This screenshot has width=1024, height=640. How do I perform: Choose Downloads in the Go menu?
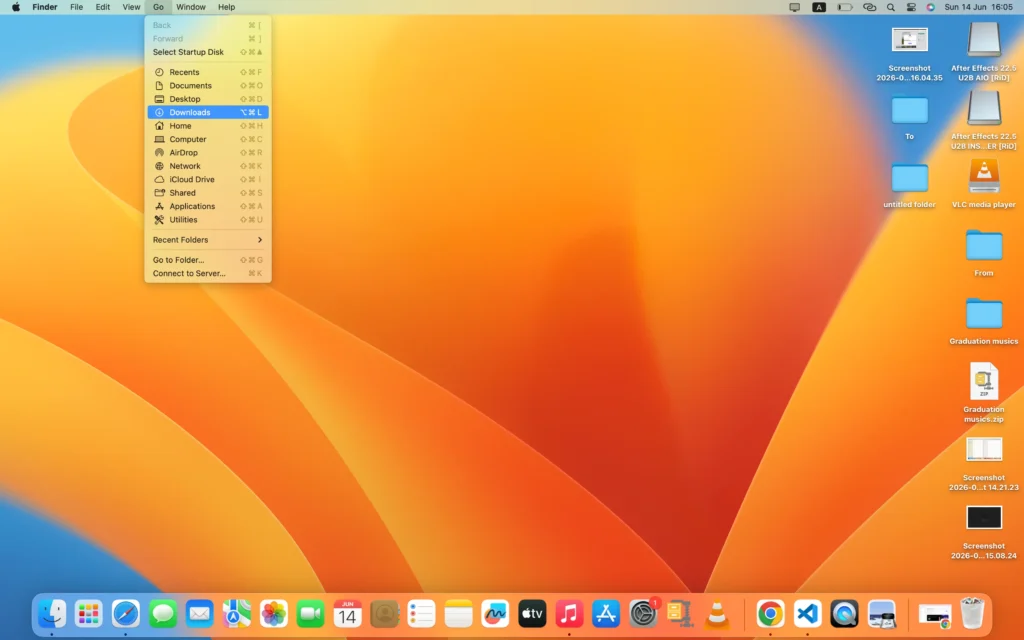click(x=208, y=112)
